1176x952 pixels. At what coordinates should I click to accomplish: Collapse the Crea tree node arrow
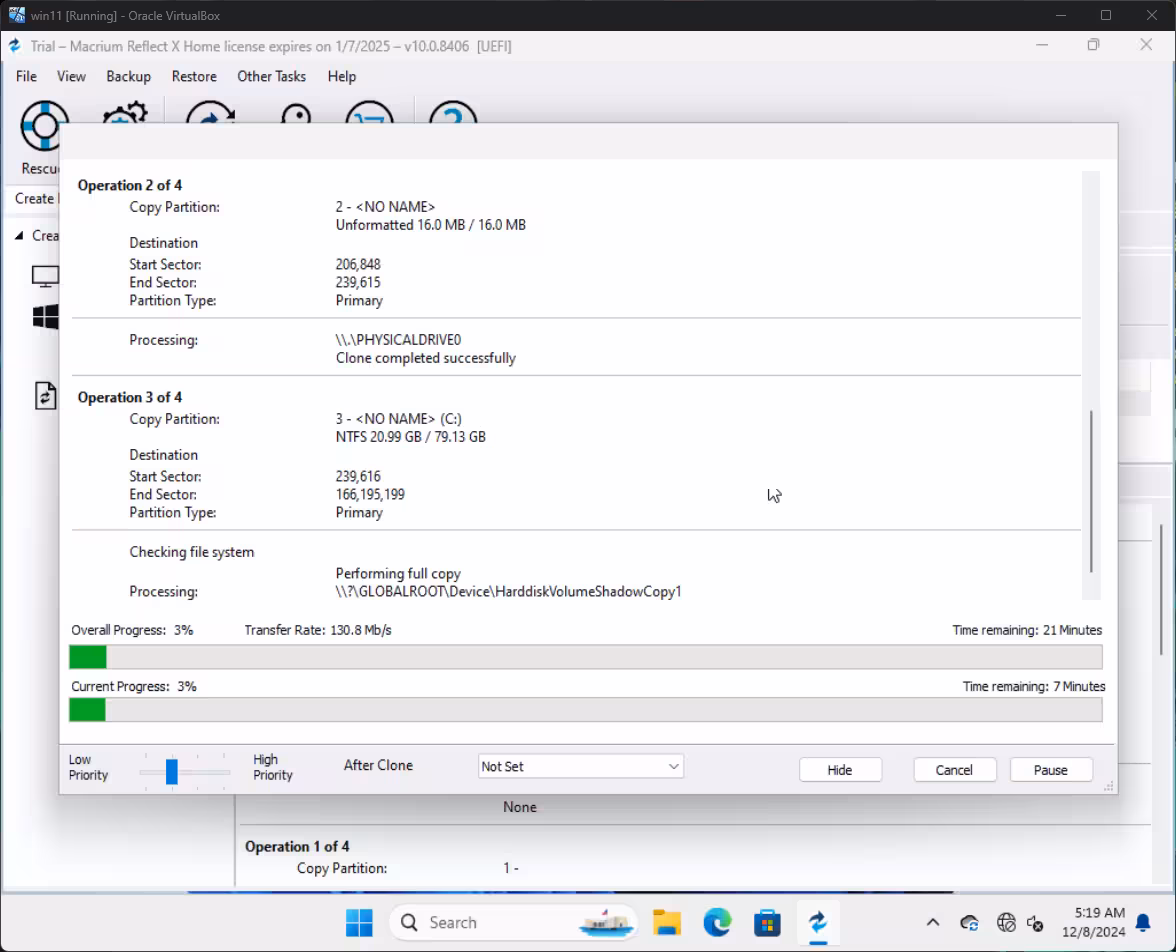click(20, 236)
